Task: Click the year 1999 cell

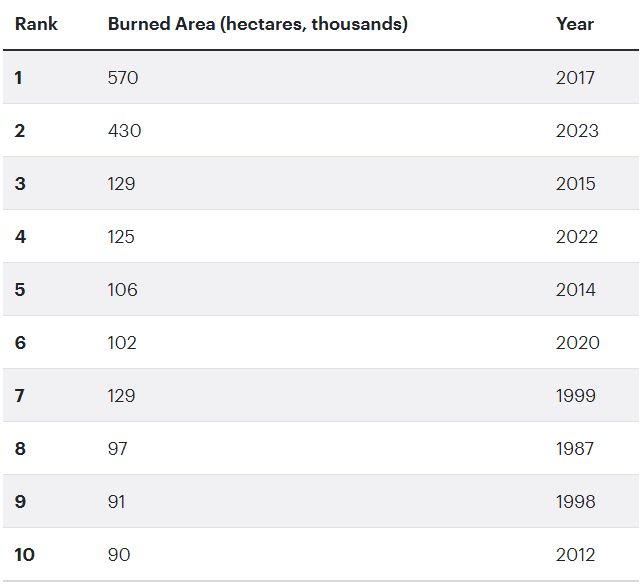Action: pyautogui.click(x=575, y=396)
